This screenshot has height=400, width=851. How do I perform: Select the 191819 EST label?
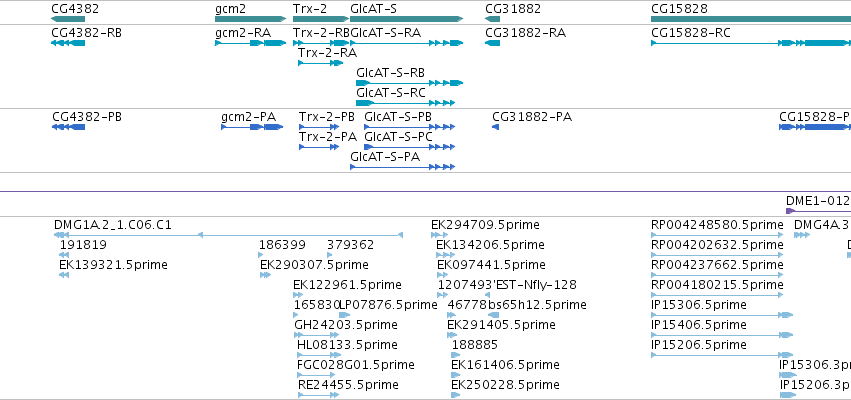click(83, 245)
